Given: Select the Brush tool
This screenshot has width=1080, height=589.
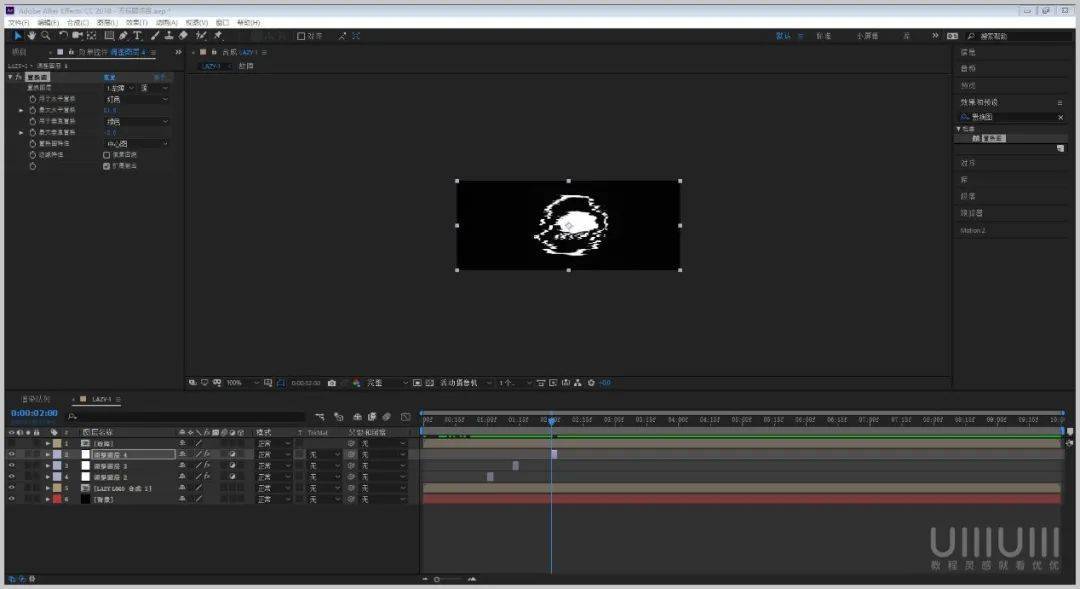Looking at the screenshot, I should 155,36.
